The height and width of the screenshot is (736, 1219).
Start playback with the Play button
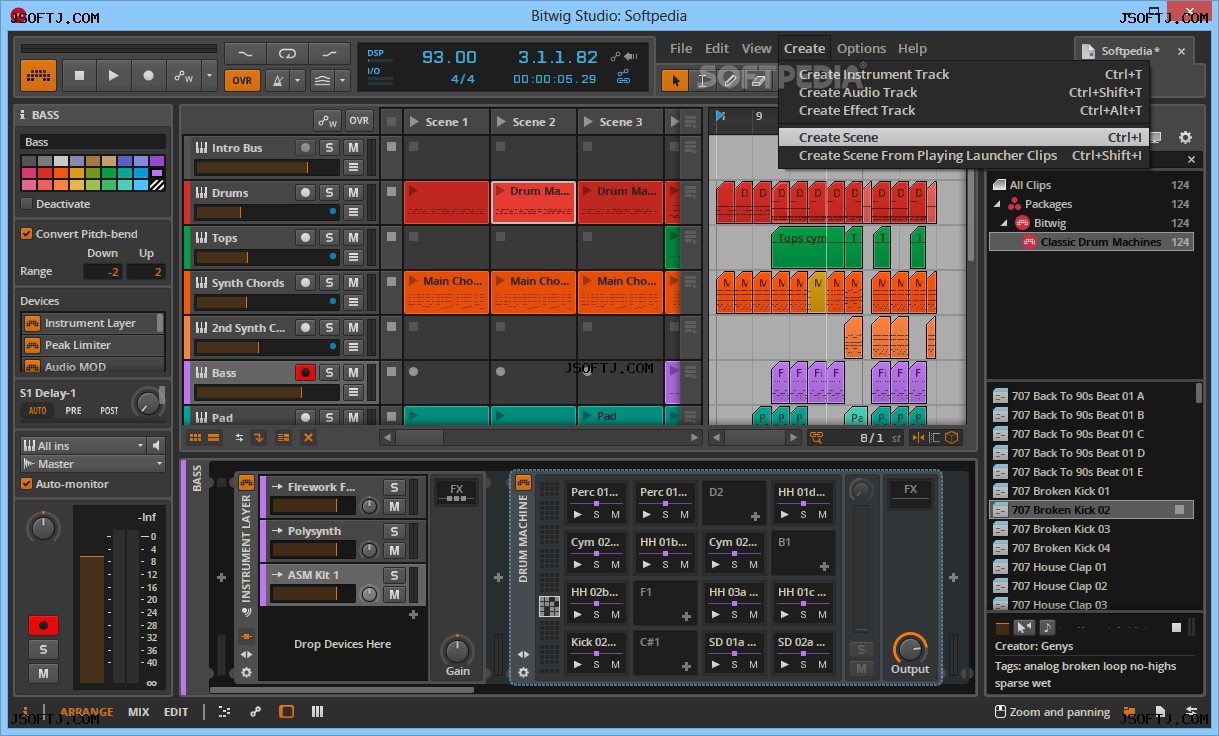tap(114, 75)
